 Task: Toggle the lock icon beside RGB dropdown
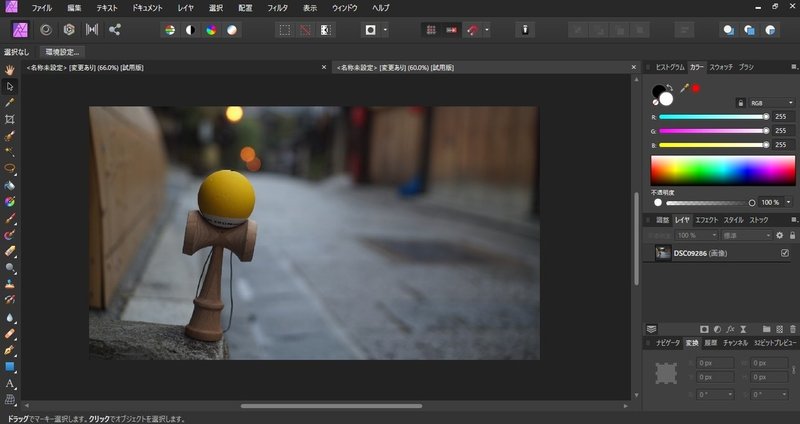740,102
